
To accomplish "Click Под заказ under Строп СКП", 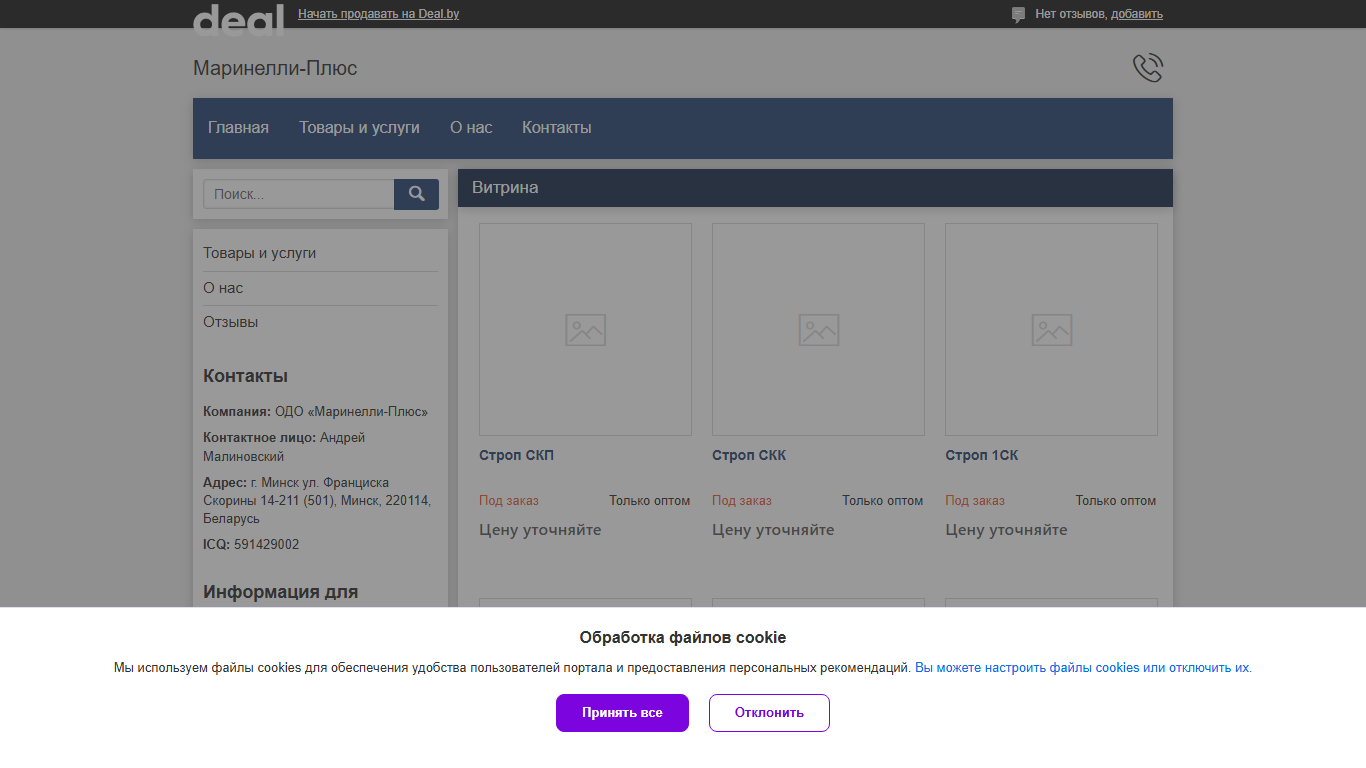I will [x=509, y=501].
